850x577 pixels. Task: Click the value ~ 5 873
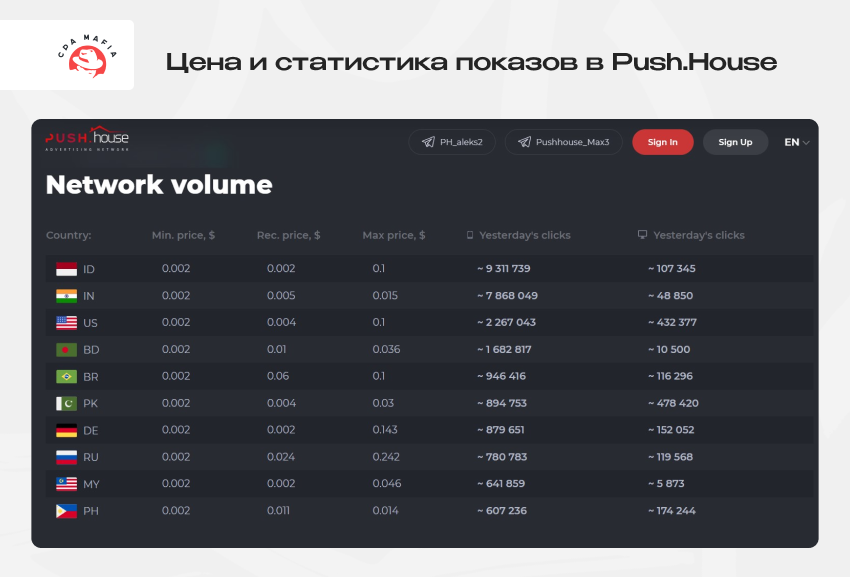pos(666,483)
